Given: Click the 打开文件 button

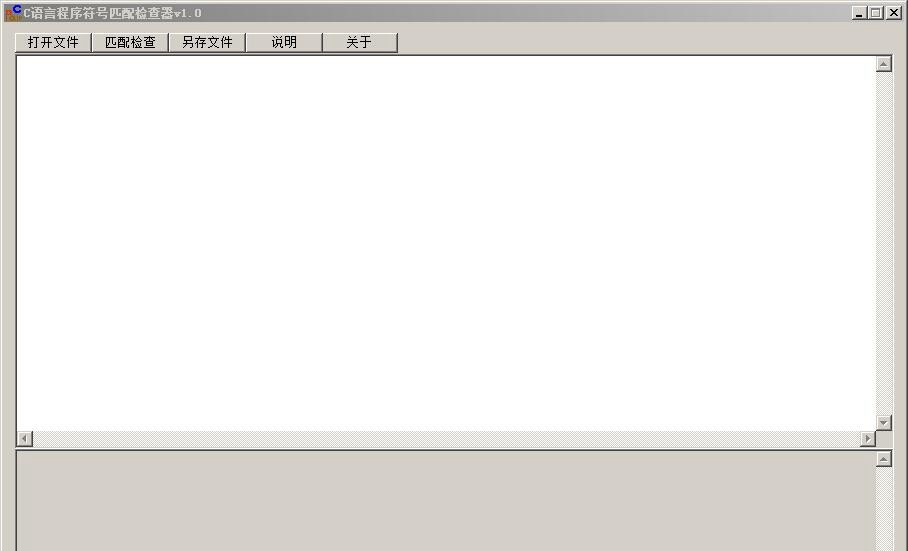Looking at the screenshot, I should pyautogui.click(x=53, y=42).
